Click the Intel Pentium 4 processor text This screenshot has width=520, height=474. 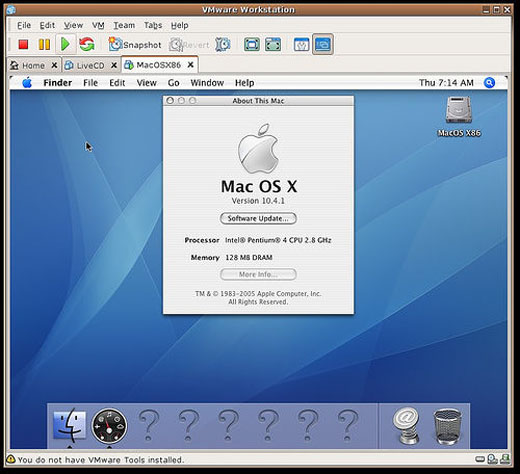[278, 240]
